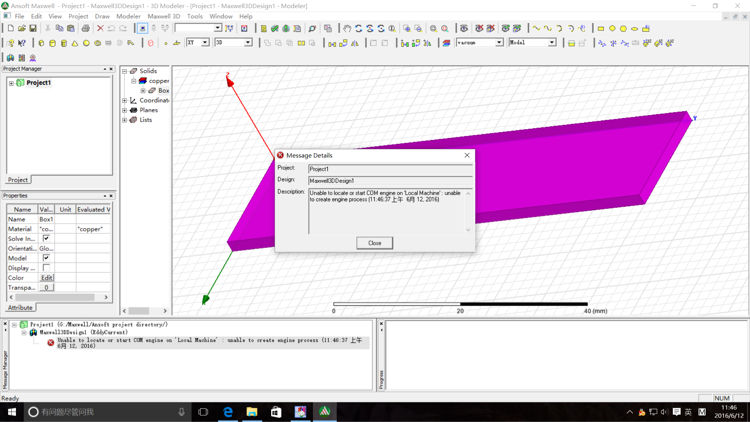This screenshot has height=422, width=750.
Task: Open Microsoft Edge from taskbar
Action: pos(228,411)
